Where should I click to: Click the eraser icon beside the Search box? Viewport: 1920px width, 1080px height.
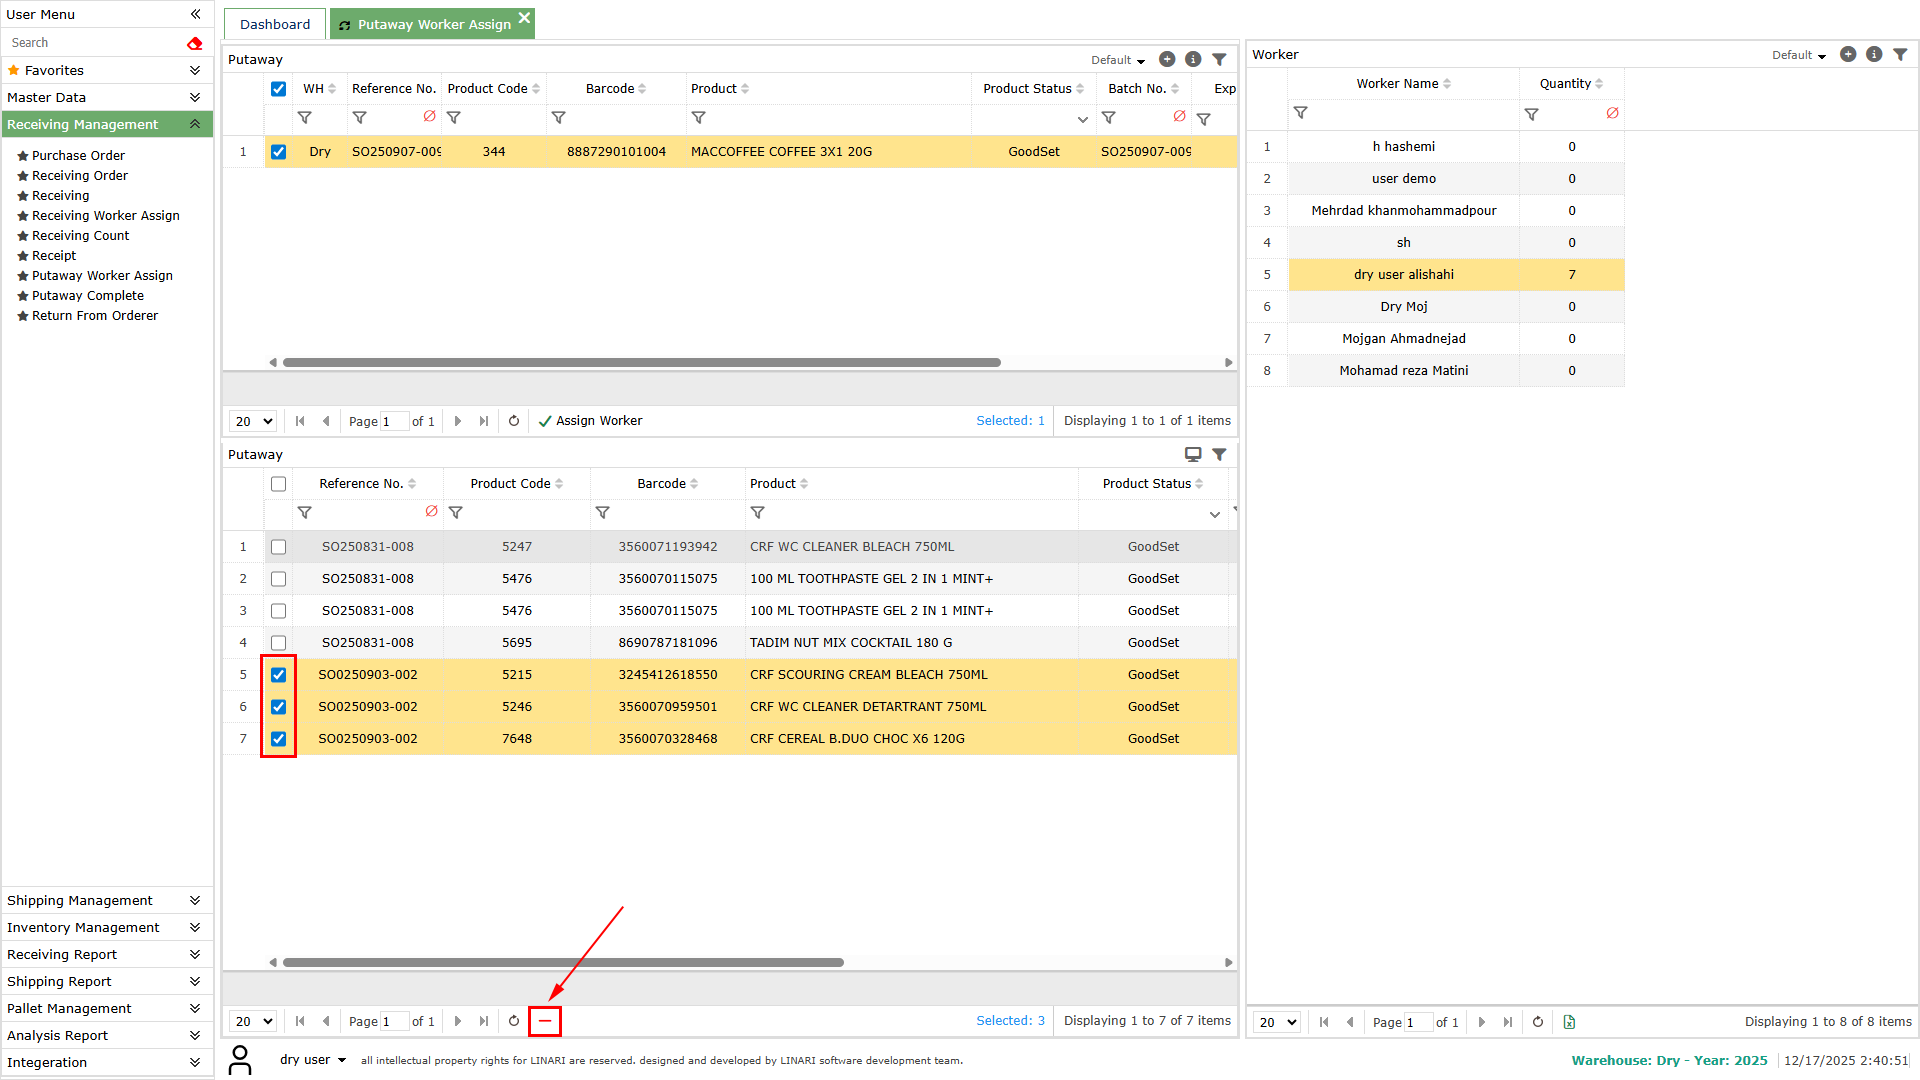pos(194,43)
